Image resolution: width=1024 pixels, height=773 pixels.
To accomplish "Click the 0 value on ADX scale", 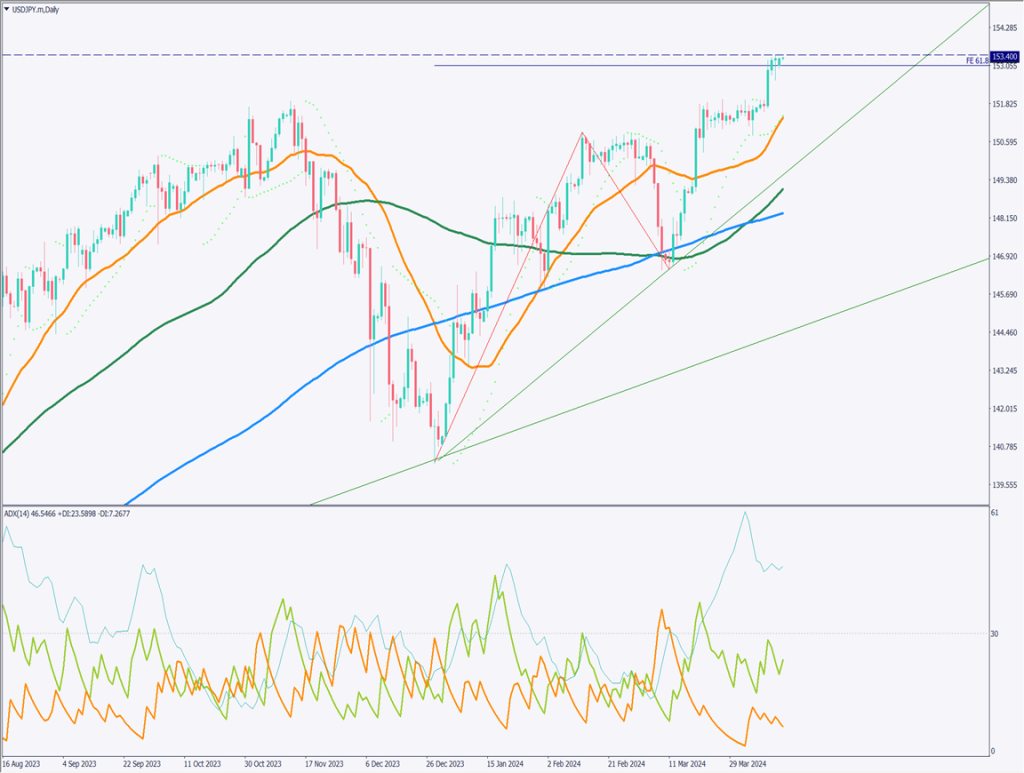I will 992,751.
